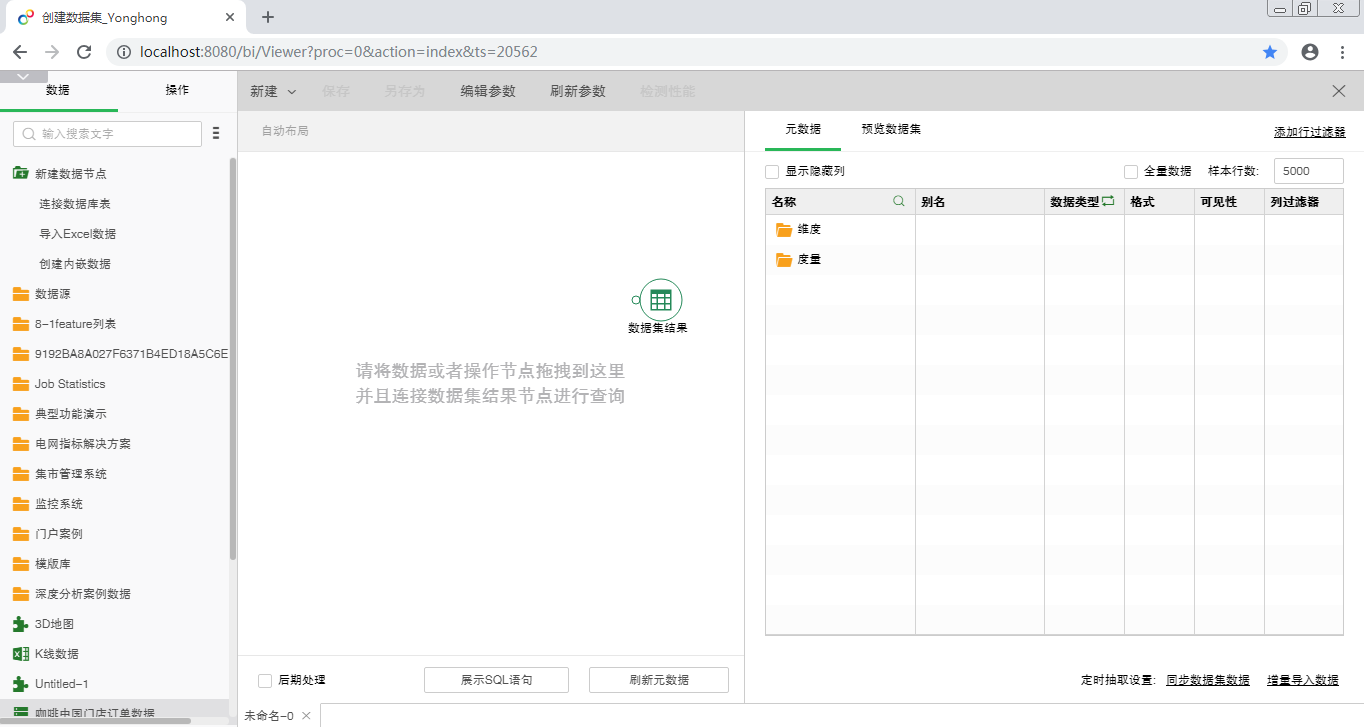Switch to the 操作 tab
Viewport: 1364px width, 727px height.
pyautogui.click(x=176, y=89)
